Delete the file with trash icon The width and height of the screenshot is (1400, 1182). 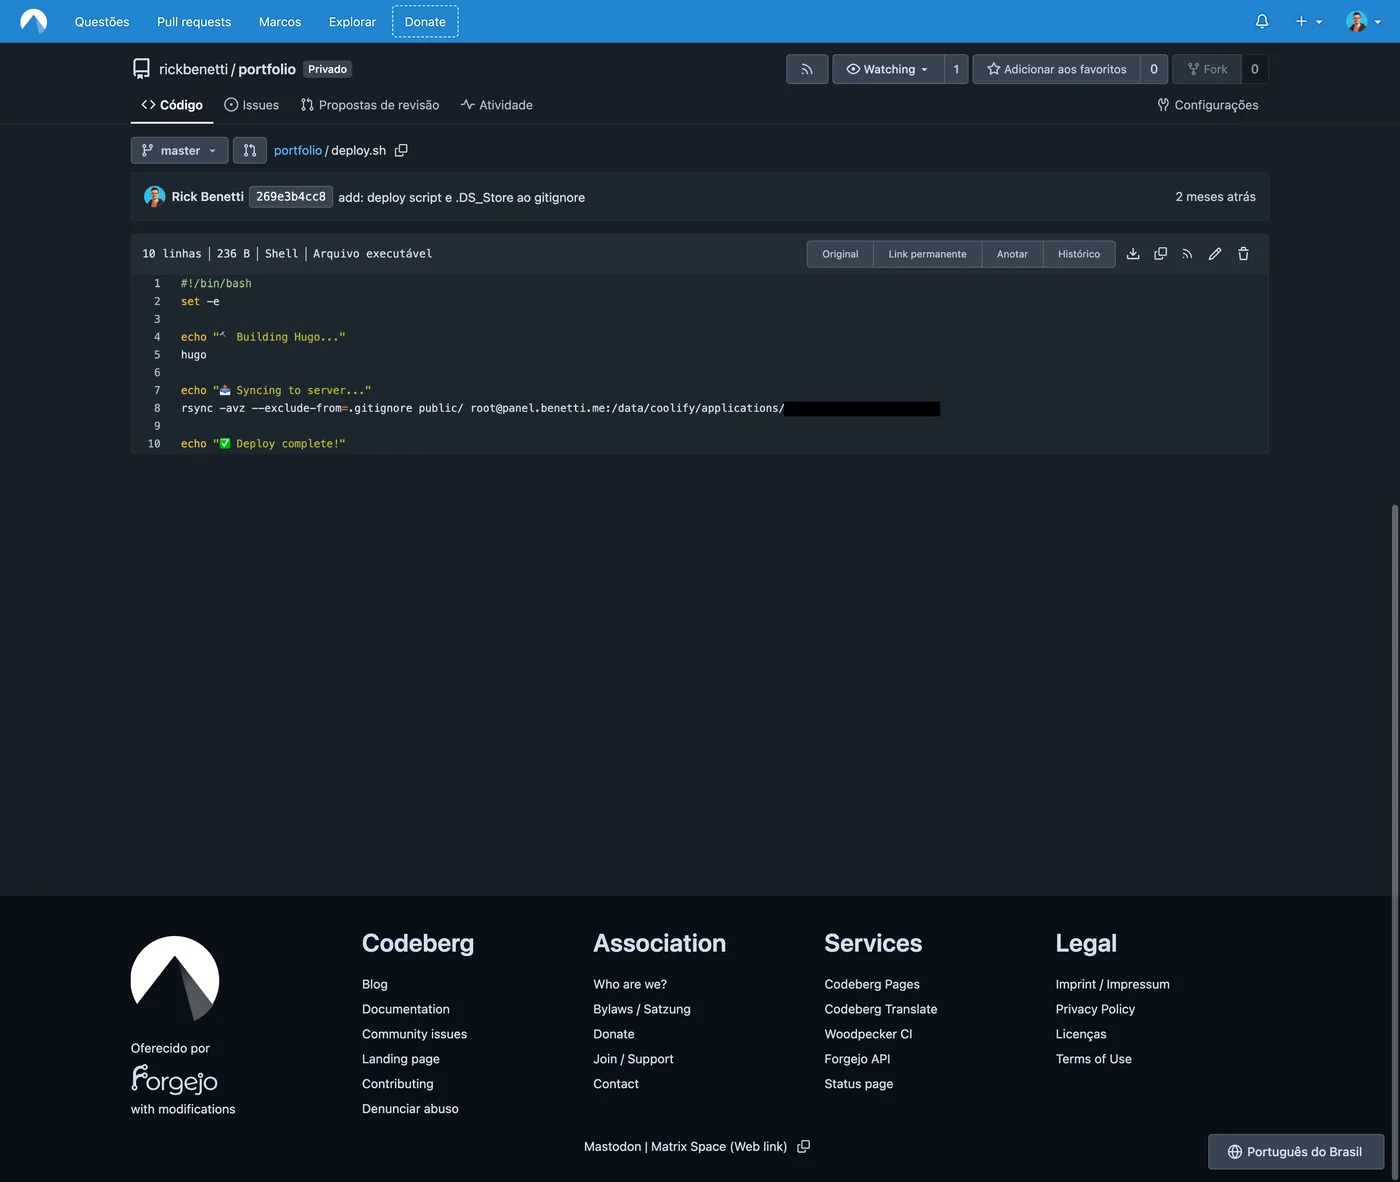pyautogui.click(x=1243, y=254)
